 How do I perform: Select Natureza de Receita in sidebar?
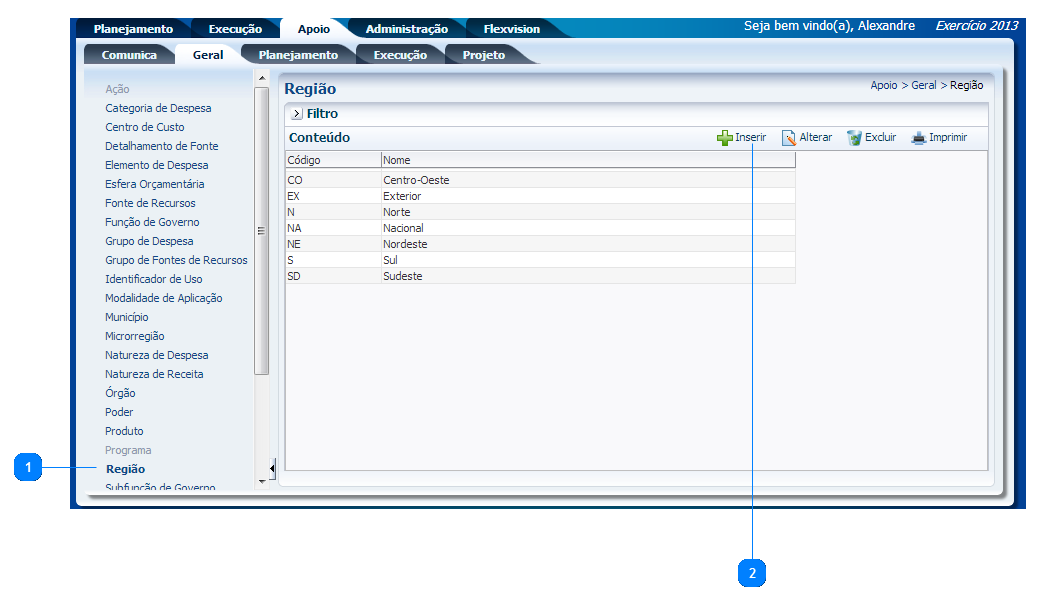tap(154, 374)
